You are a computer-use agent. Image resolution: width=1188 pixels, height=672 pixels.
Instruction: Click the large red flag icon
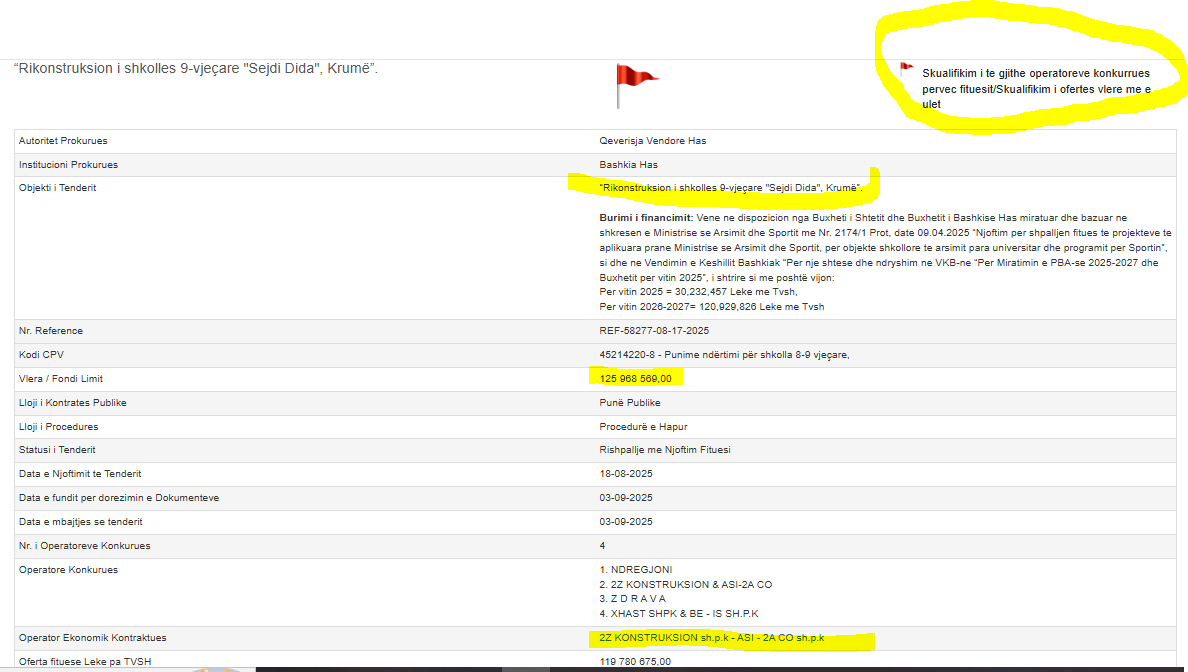coord(634,83)
